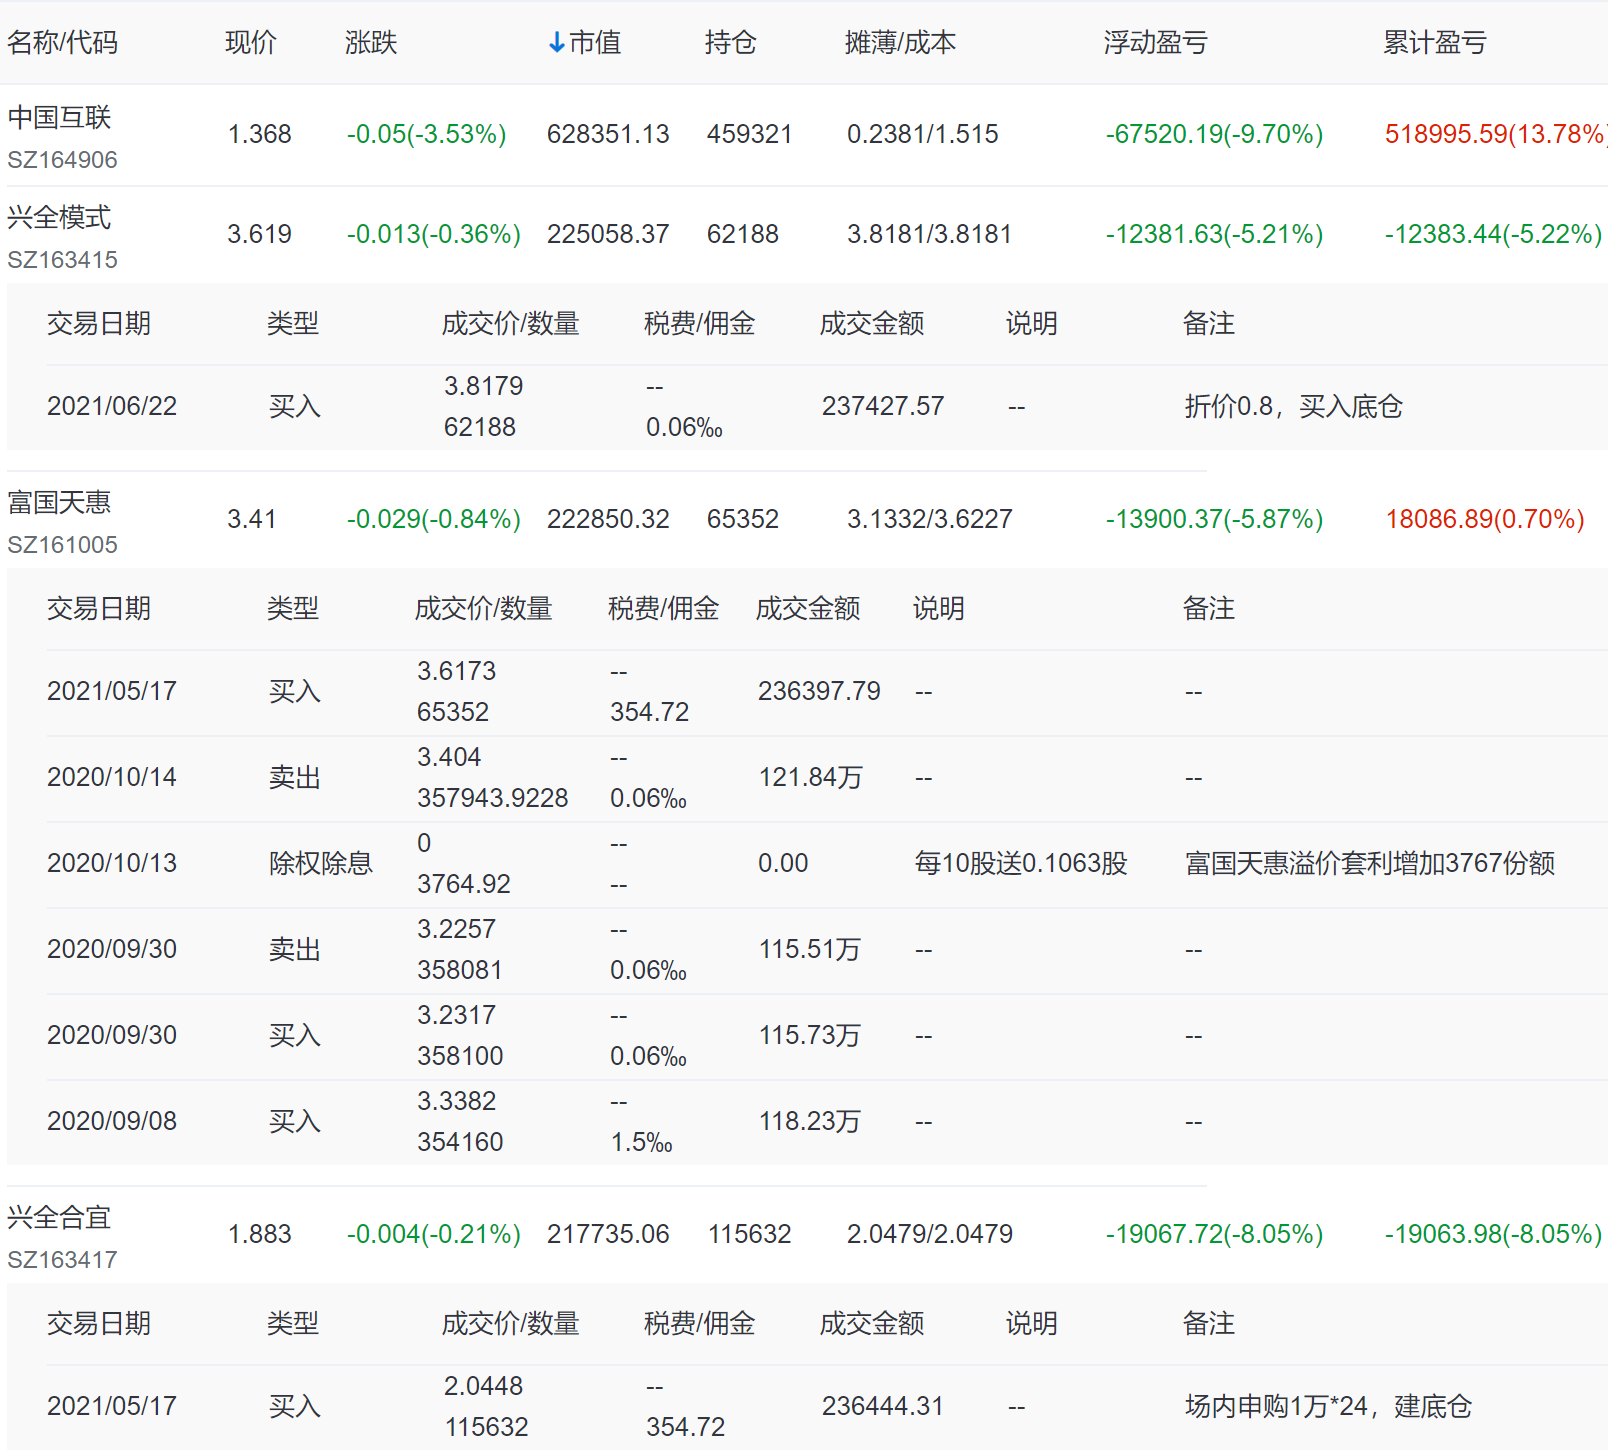1608x1452 pixels.
Task: Click the sell price 3.404
Action: point(449,757)
